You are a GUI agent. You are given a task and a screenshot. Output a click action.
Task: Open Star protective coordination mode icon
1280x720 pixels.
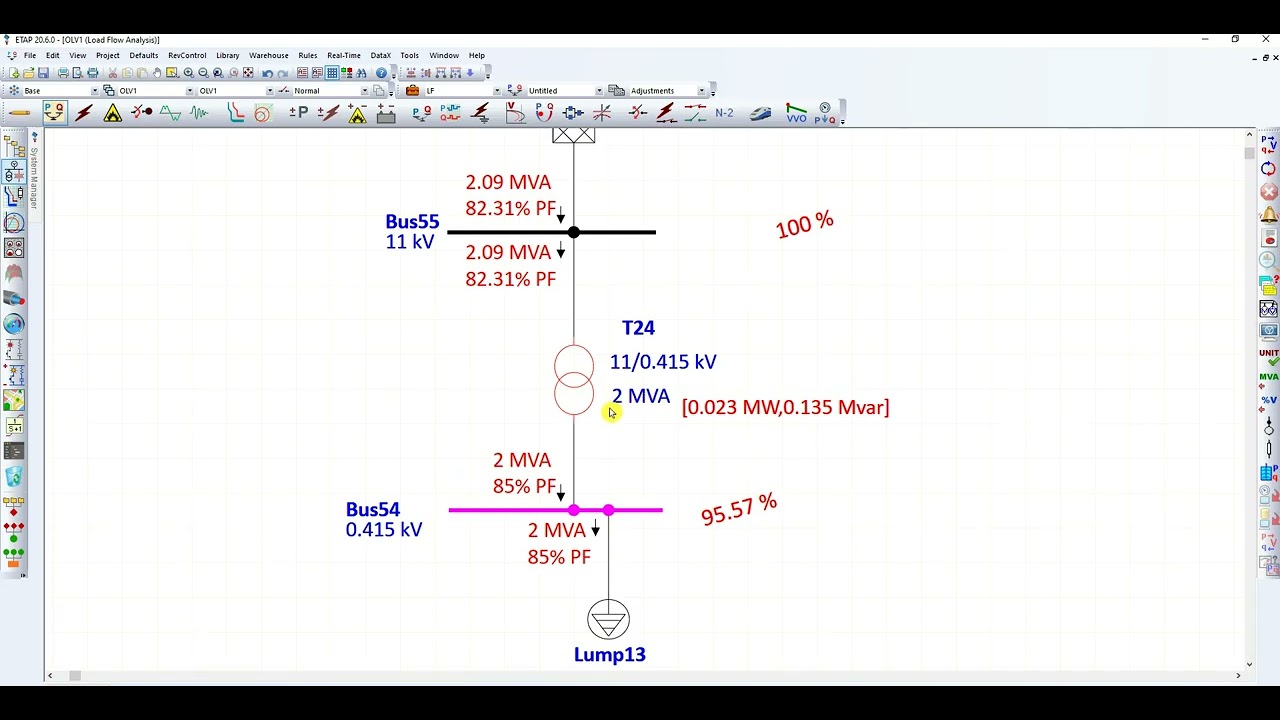pyautogui.click(x=236, y=113)
